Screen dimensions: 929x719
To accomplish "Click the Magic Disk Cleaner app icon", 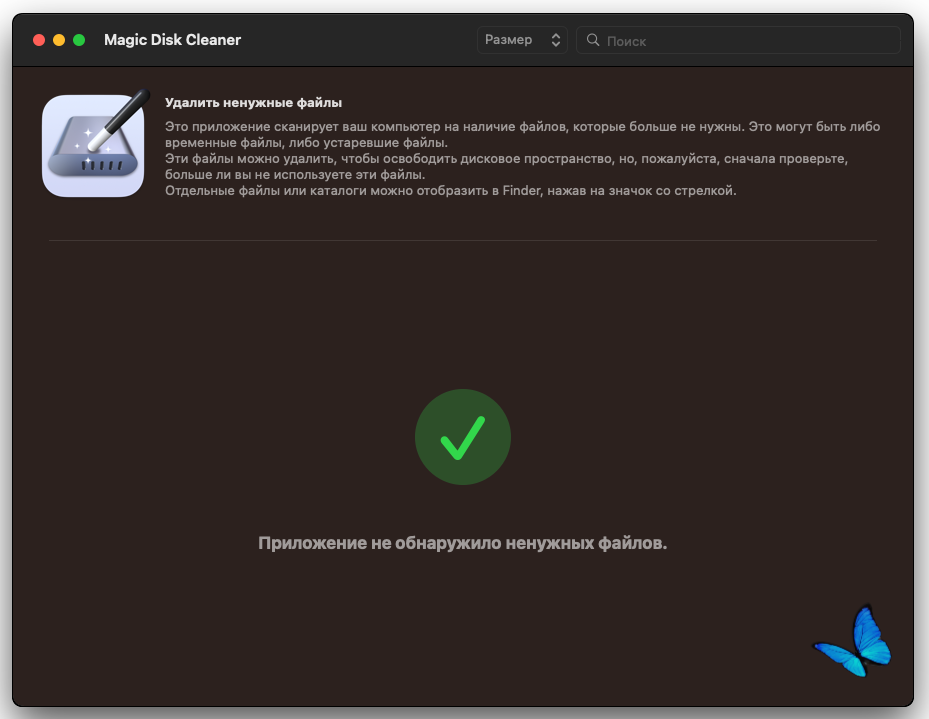I will point(95,144).
